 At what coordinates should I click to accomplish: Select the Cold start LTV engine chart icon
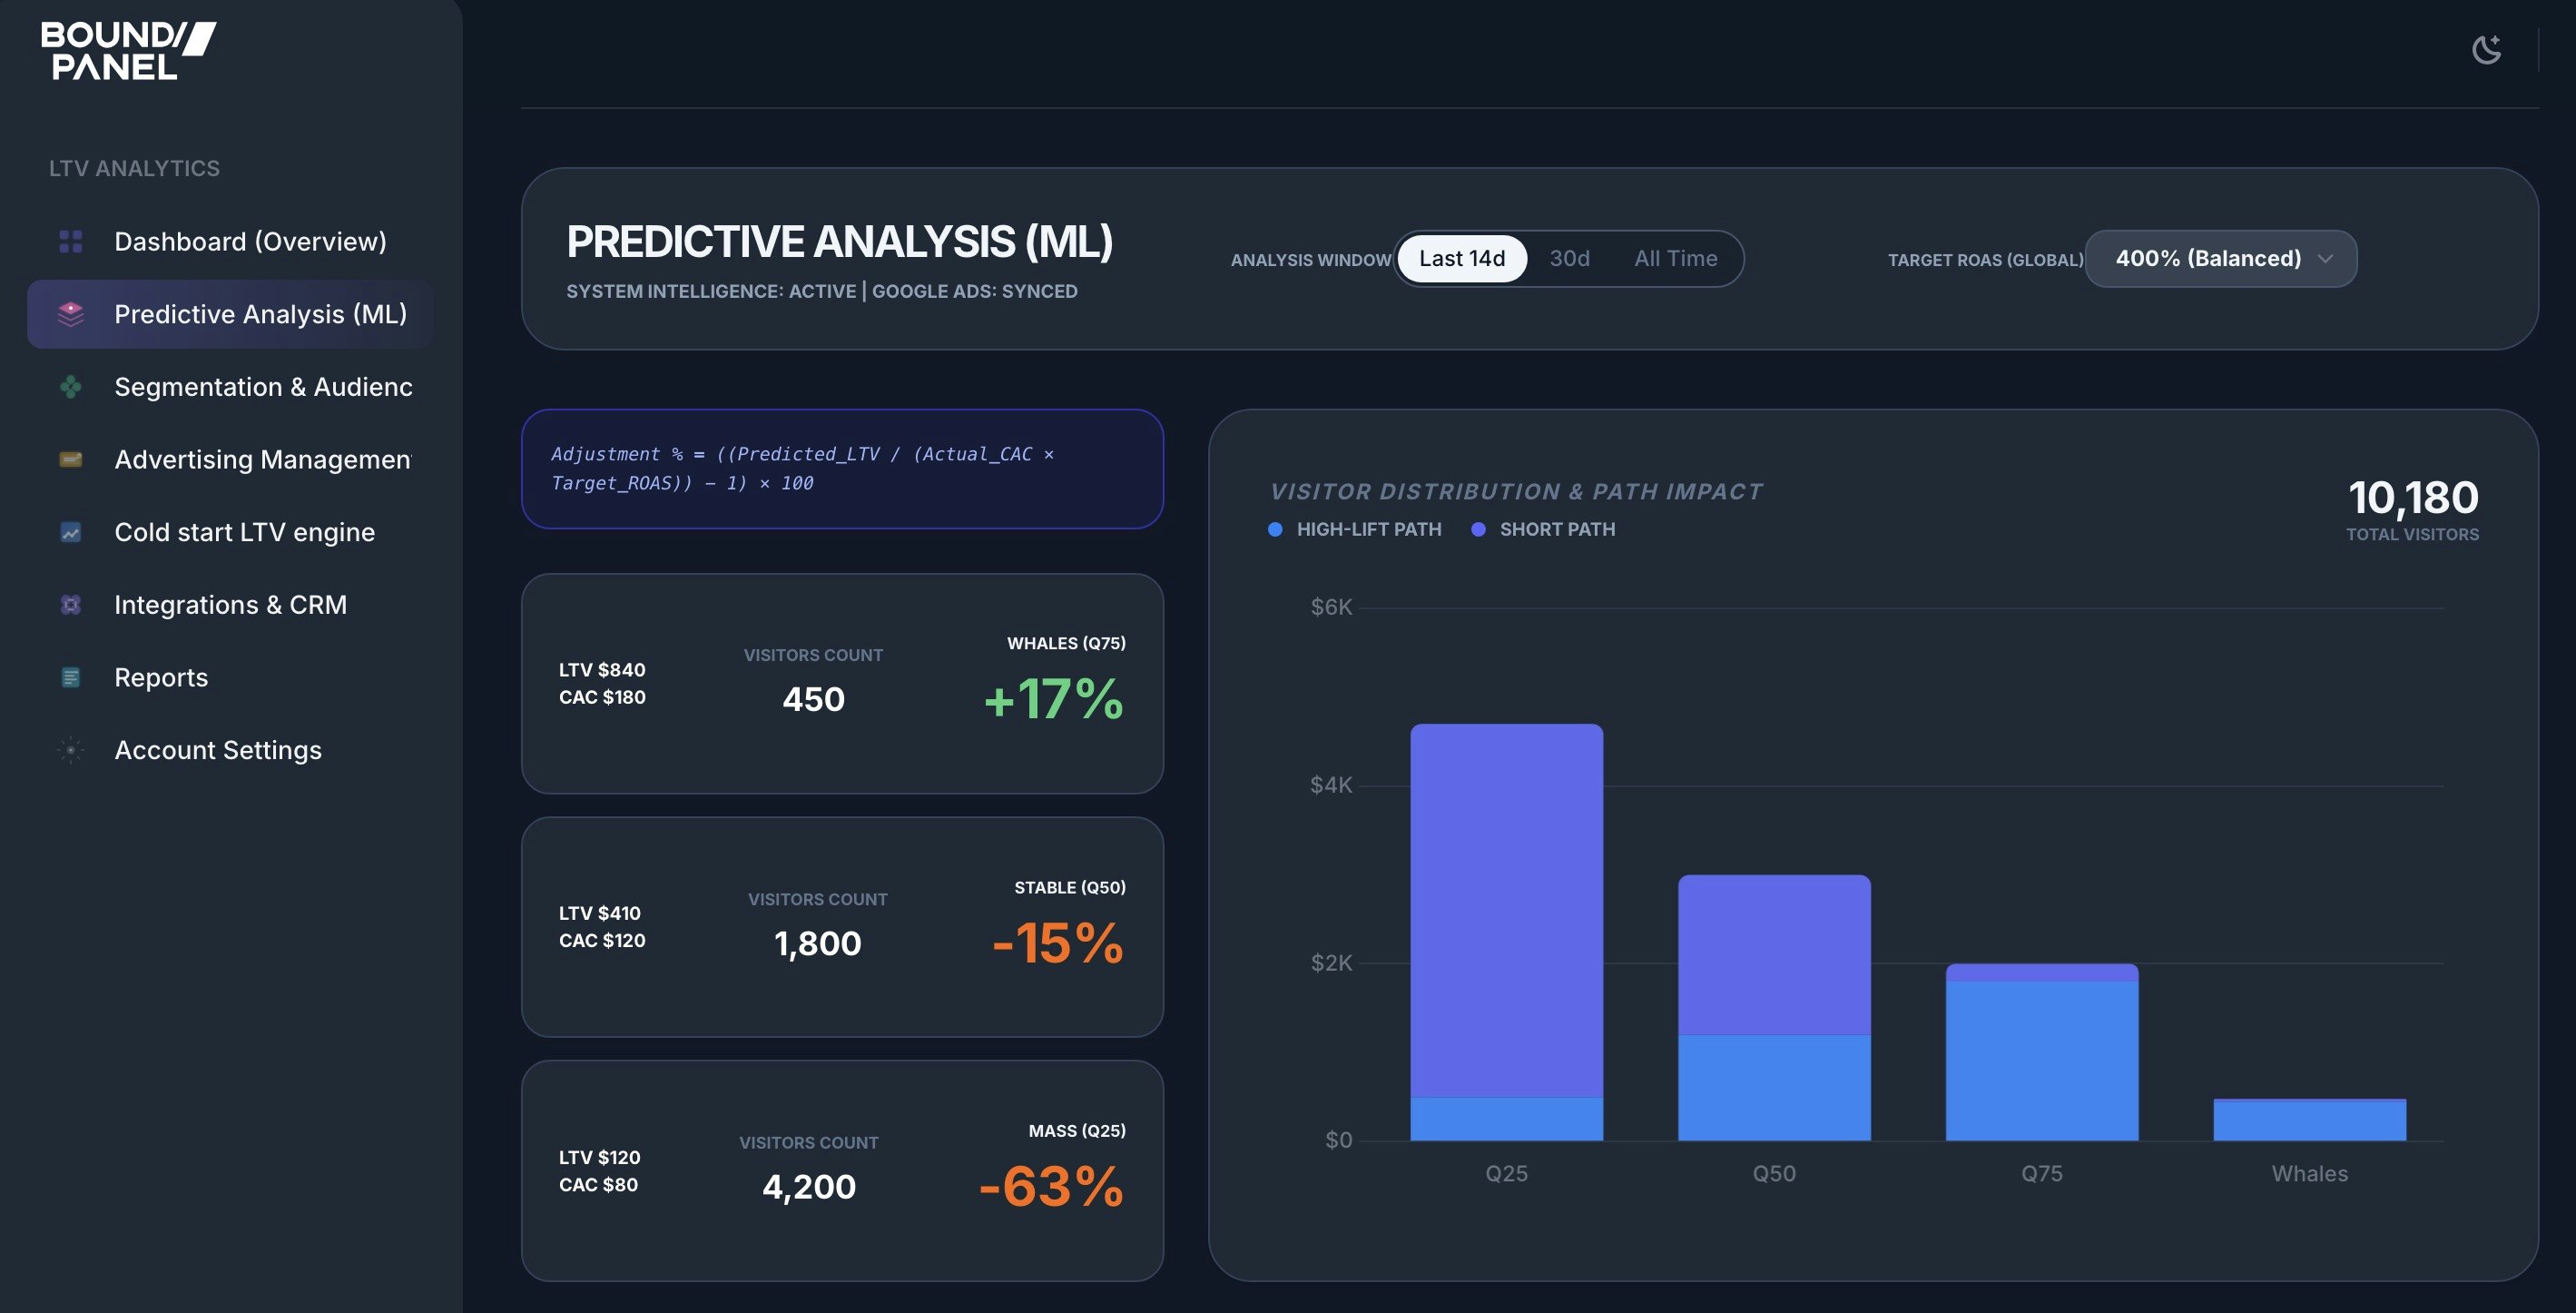tap(69, 532)
